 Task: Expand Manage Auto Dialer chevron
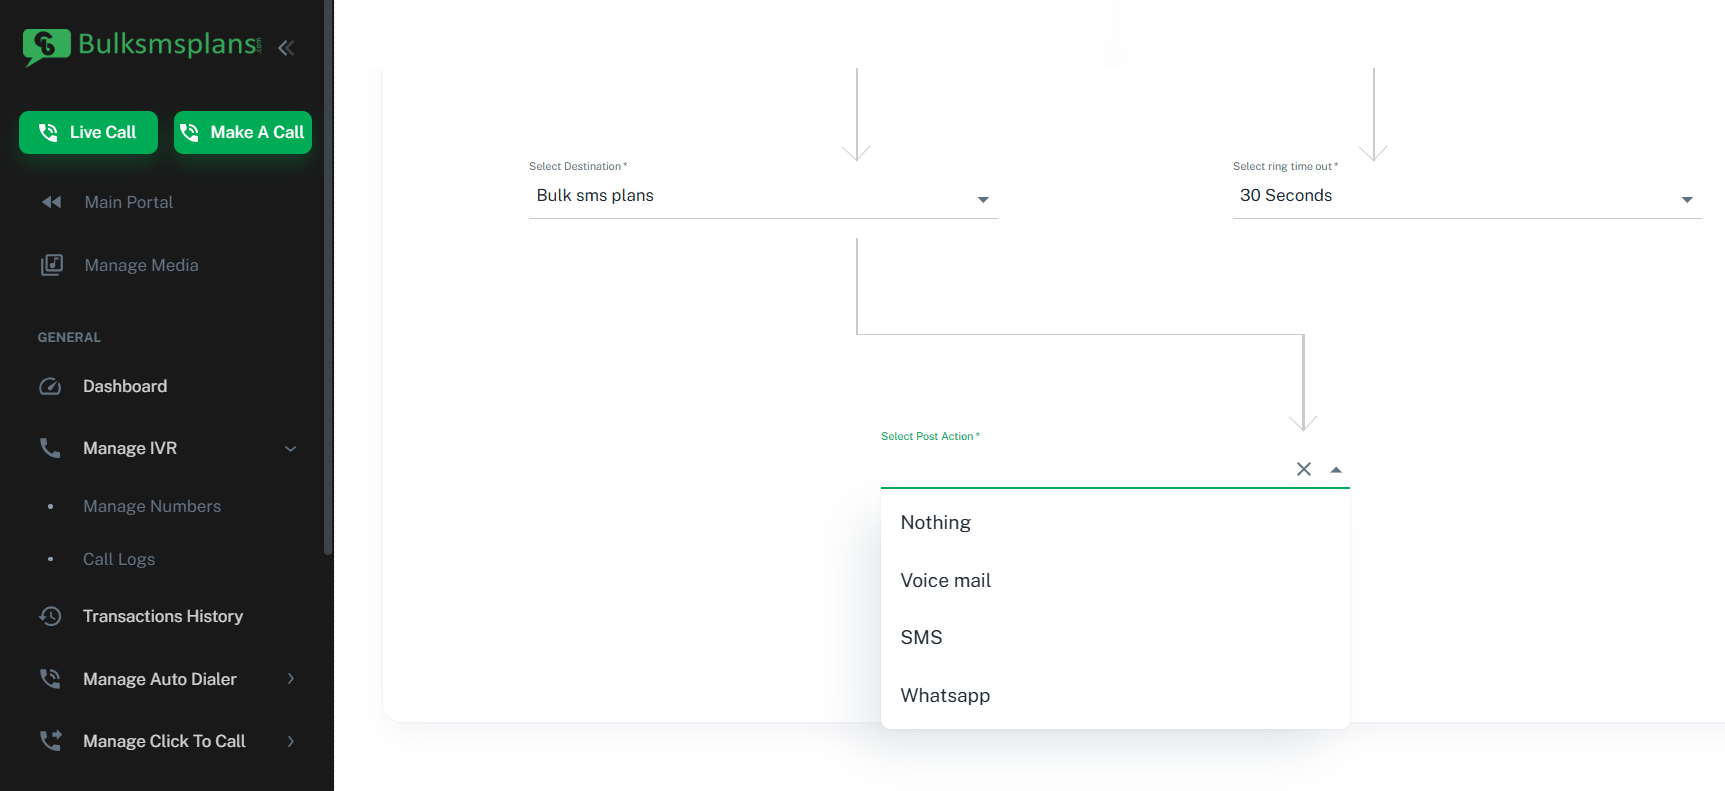291,679
